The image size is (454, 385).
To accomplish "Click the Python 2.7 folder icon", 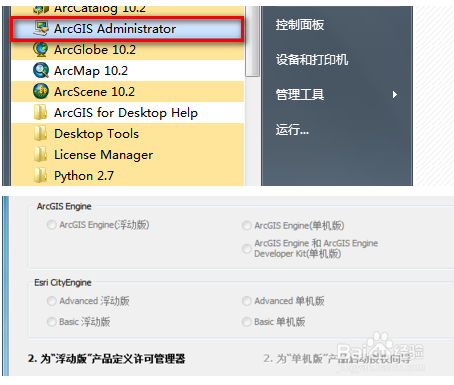I will [x=41, y=175].
